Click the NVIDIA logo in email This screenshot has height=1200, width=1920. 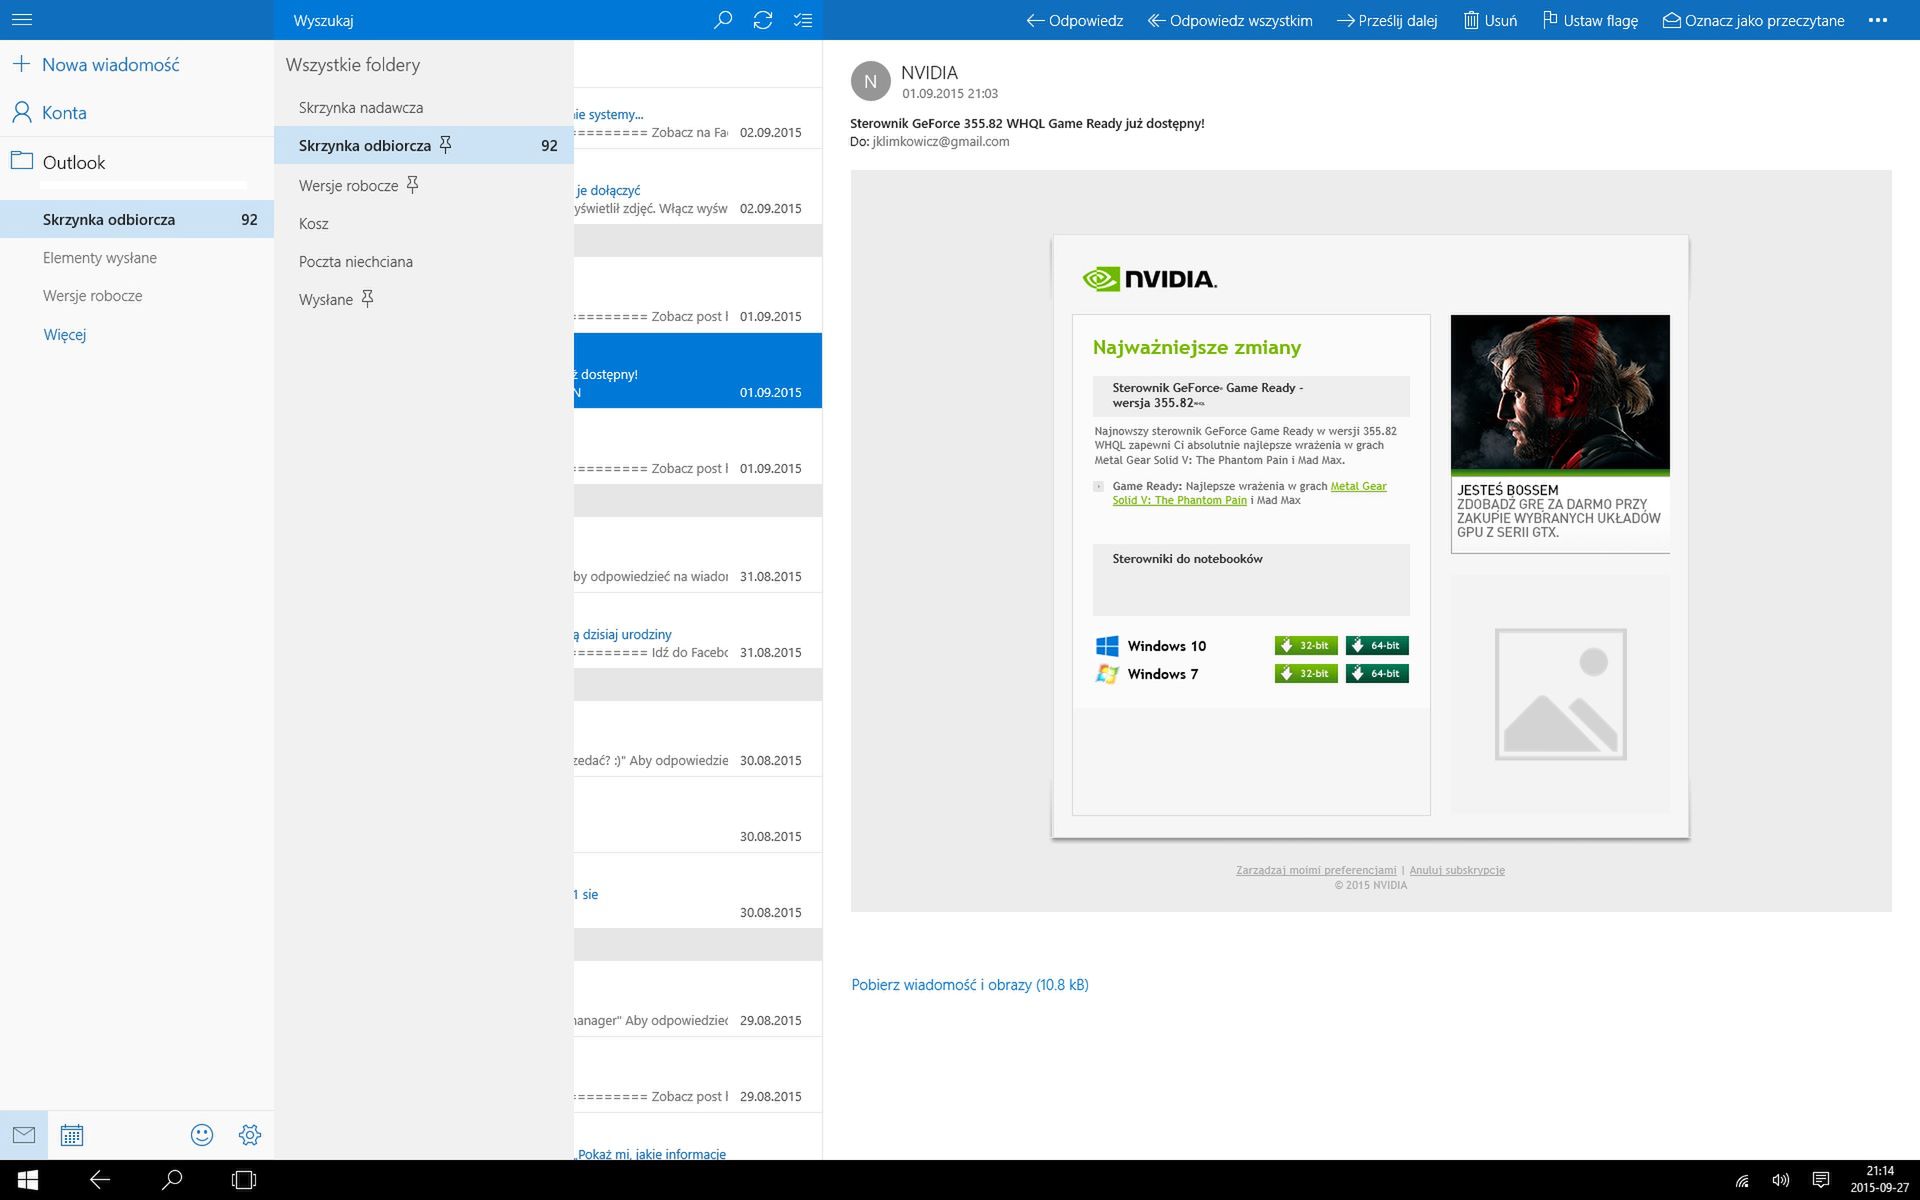tap(1150, 279)
